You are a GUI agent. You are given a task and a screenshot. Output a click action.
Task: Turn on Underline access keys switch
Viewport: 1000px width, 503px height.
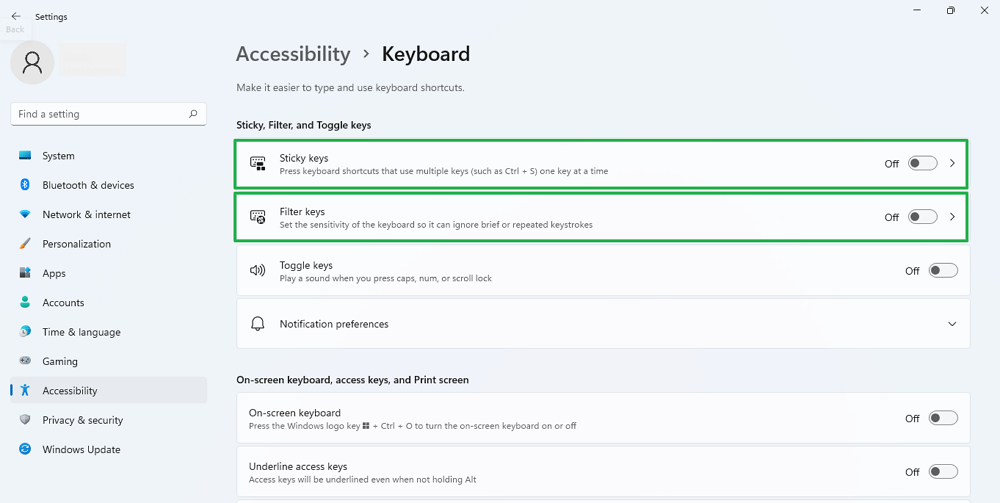pyautogui.click(x=943, y=472)
